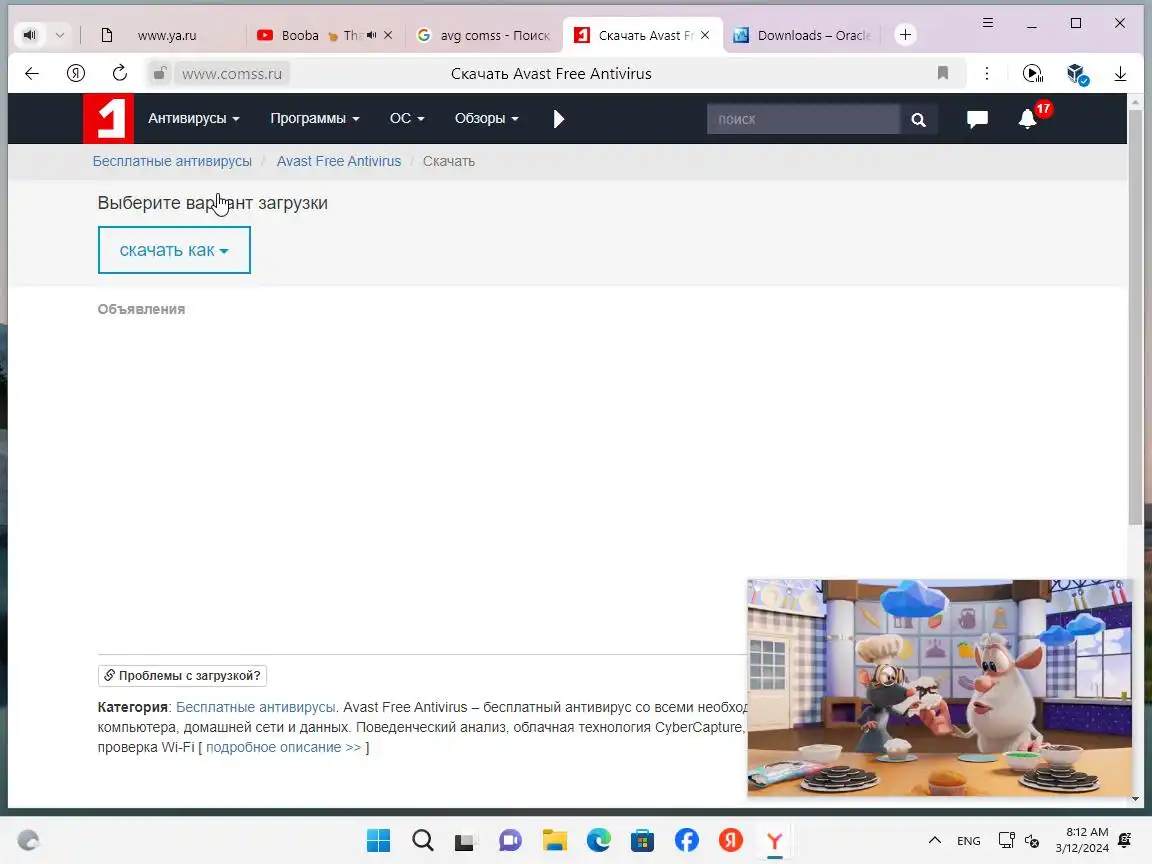Image resolution: width=1152 pixels, height=864 pixels.
Task: Open the notification center icon
Action: [1124, 840]
